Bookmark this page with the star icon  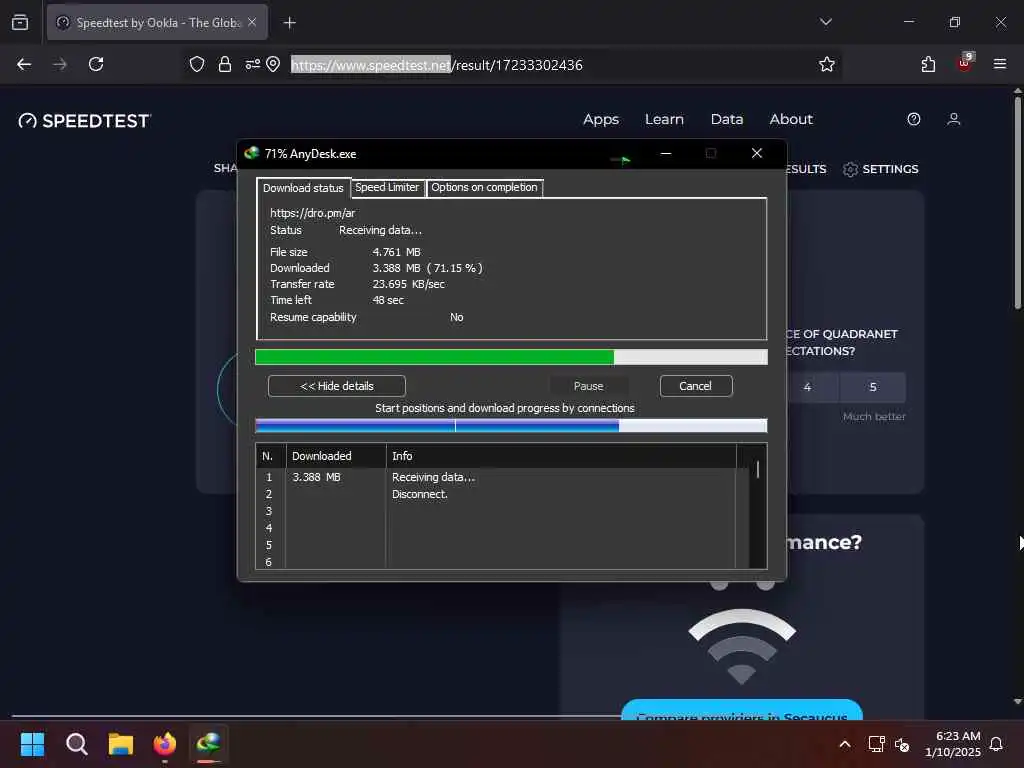pyautogui.click(x=827, y=64)
